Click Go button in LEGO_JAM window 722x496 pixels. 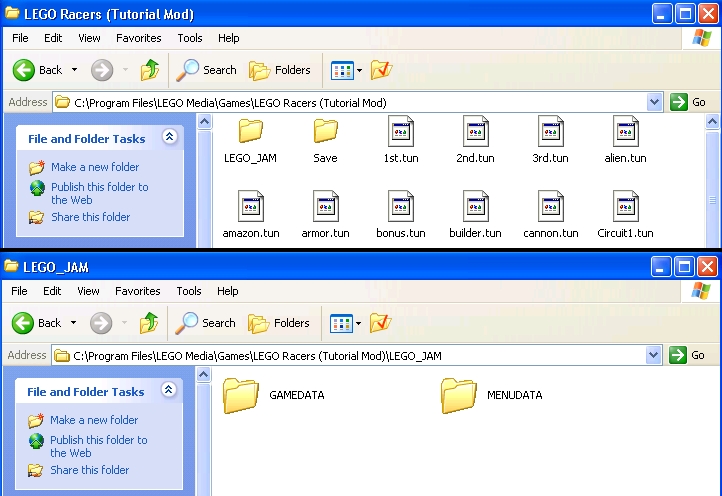(x=687, y=355)
